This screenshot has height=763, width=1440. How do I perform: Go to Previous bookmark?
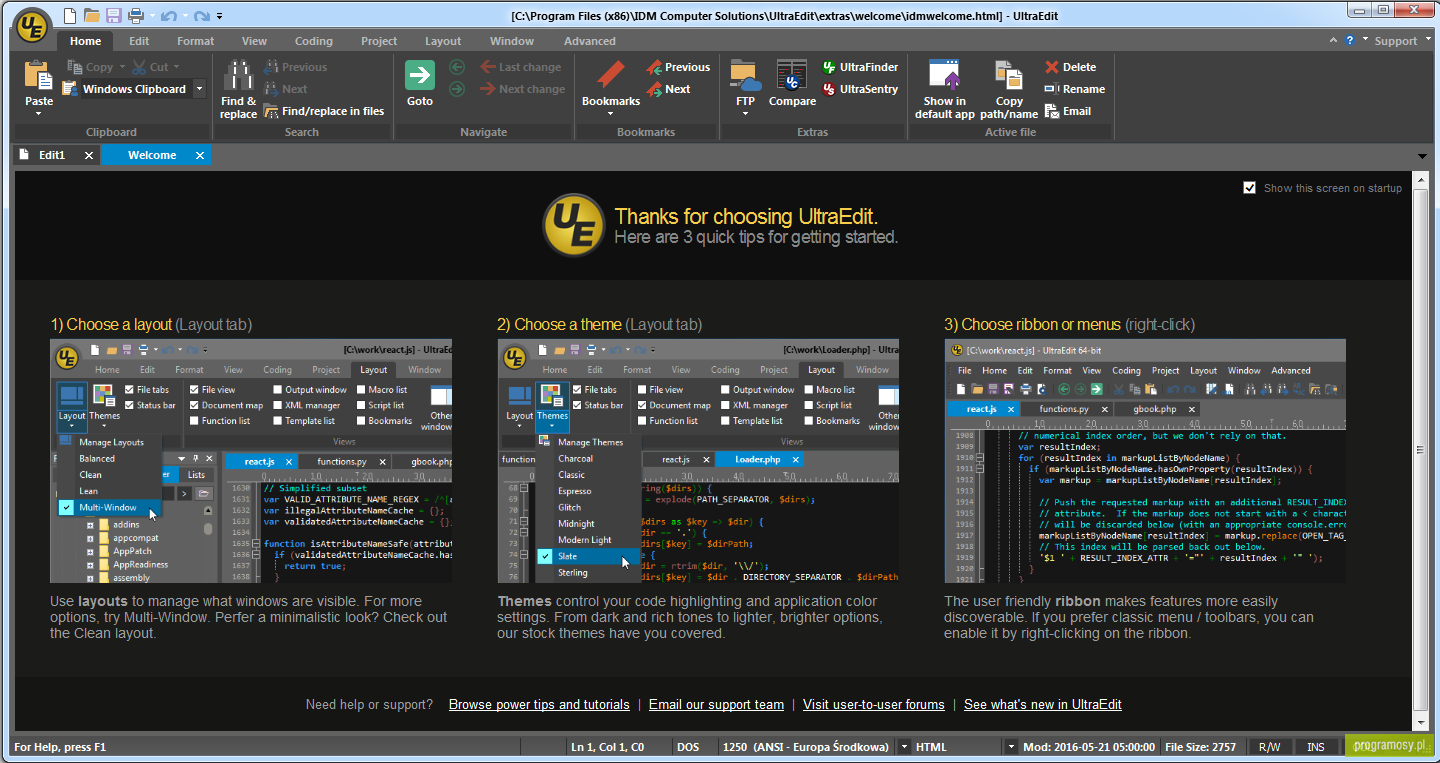[678, 67]
